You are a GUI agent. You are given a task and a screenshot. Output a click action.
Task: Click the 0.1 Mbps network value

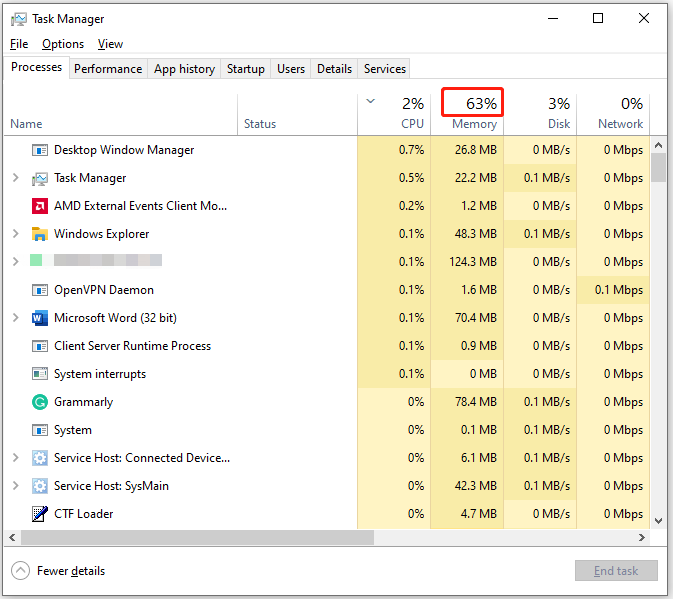point(619,290)
